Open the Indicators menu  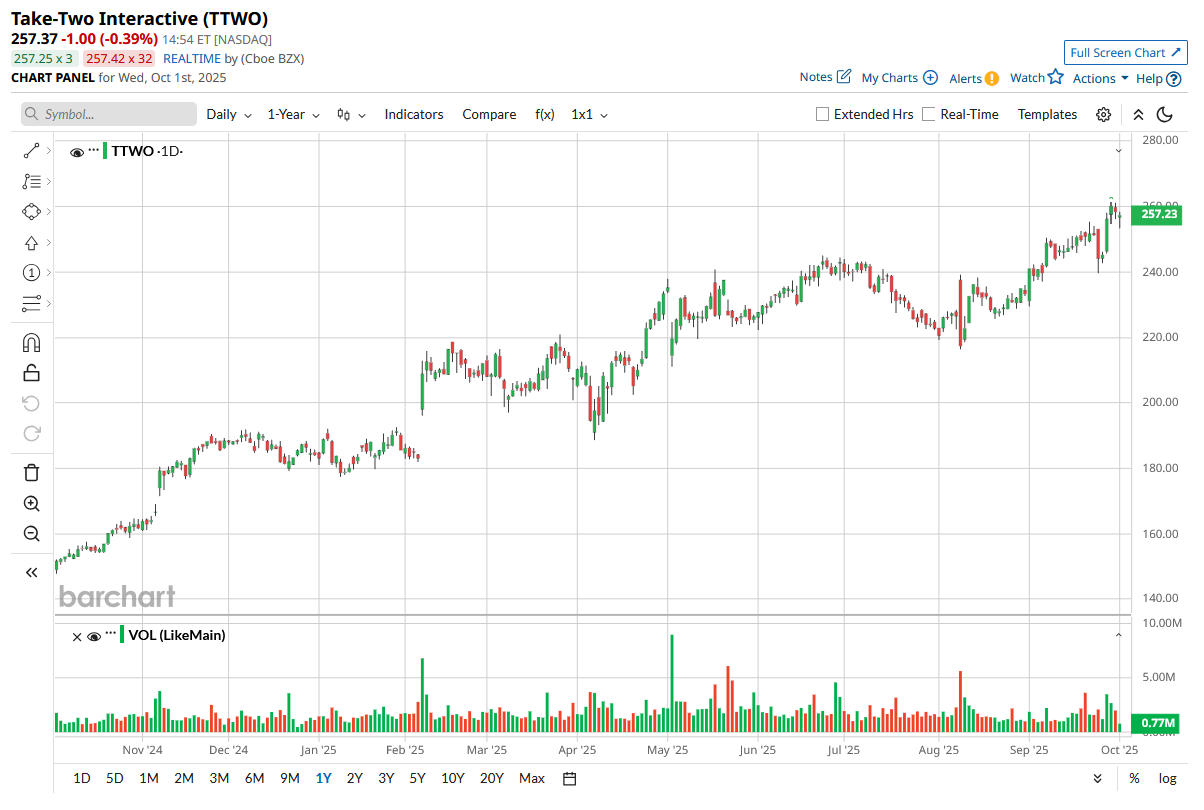click(414, 114)
